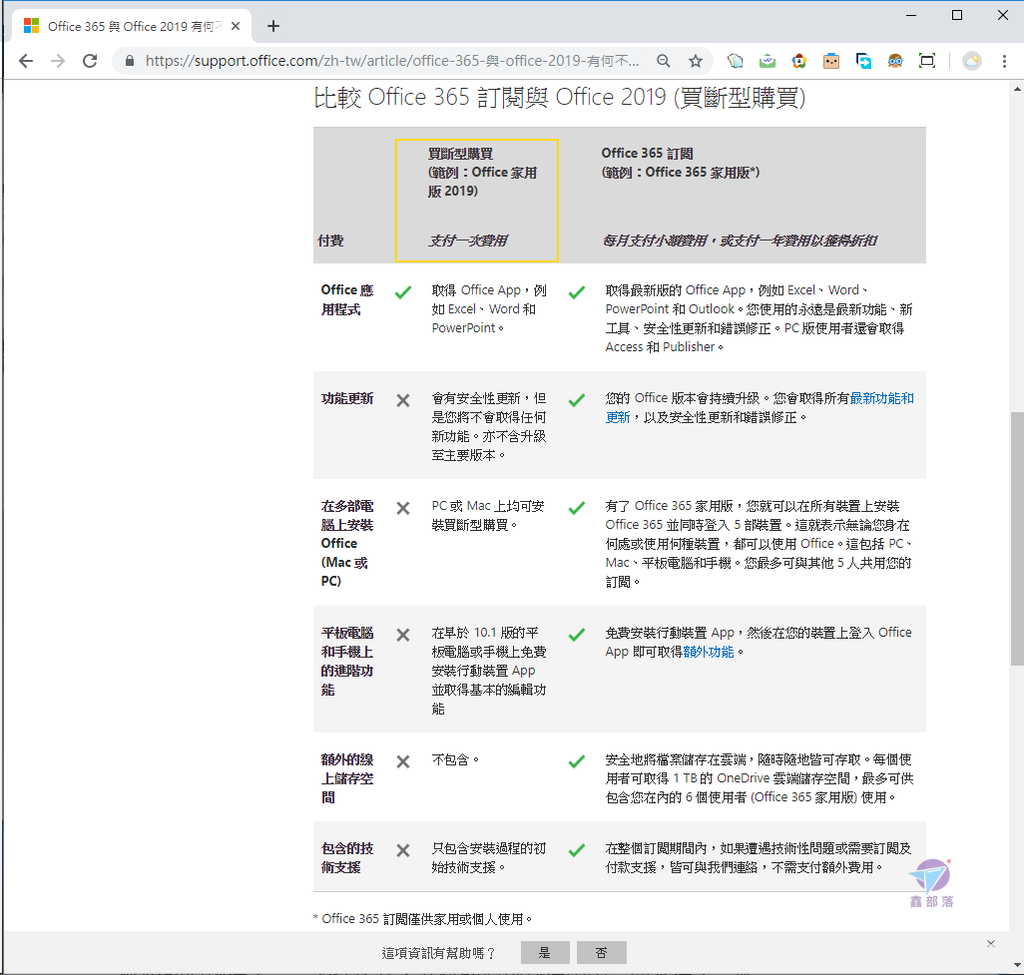
Task: Open the stacked papers extension icon
Action: tap(735, 61)
